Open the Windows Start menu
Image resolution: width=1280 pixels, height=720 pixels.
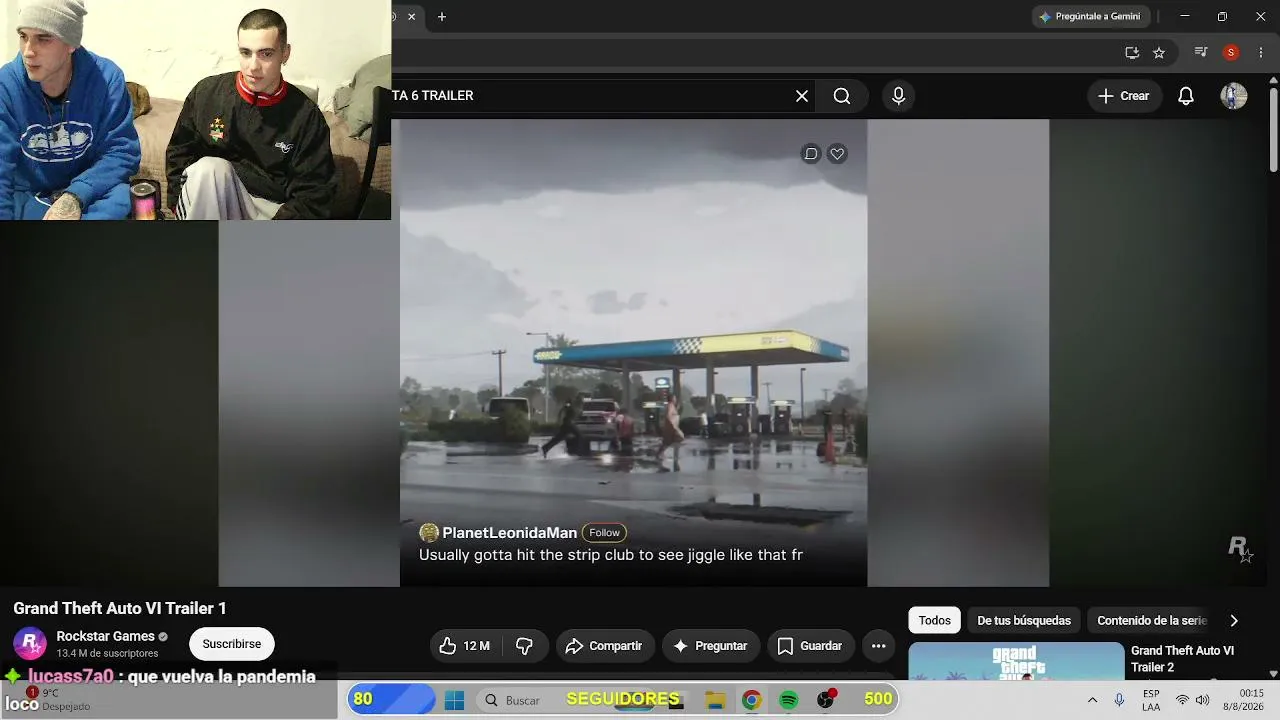(454, 700)
